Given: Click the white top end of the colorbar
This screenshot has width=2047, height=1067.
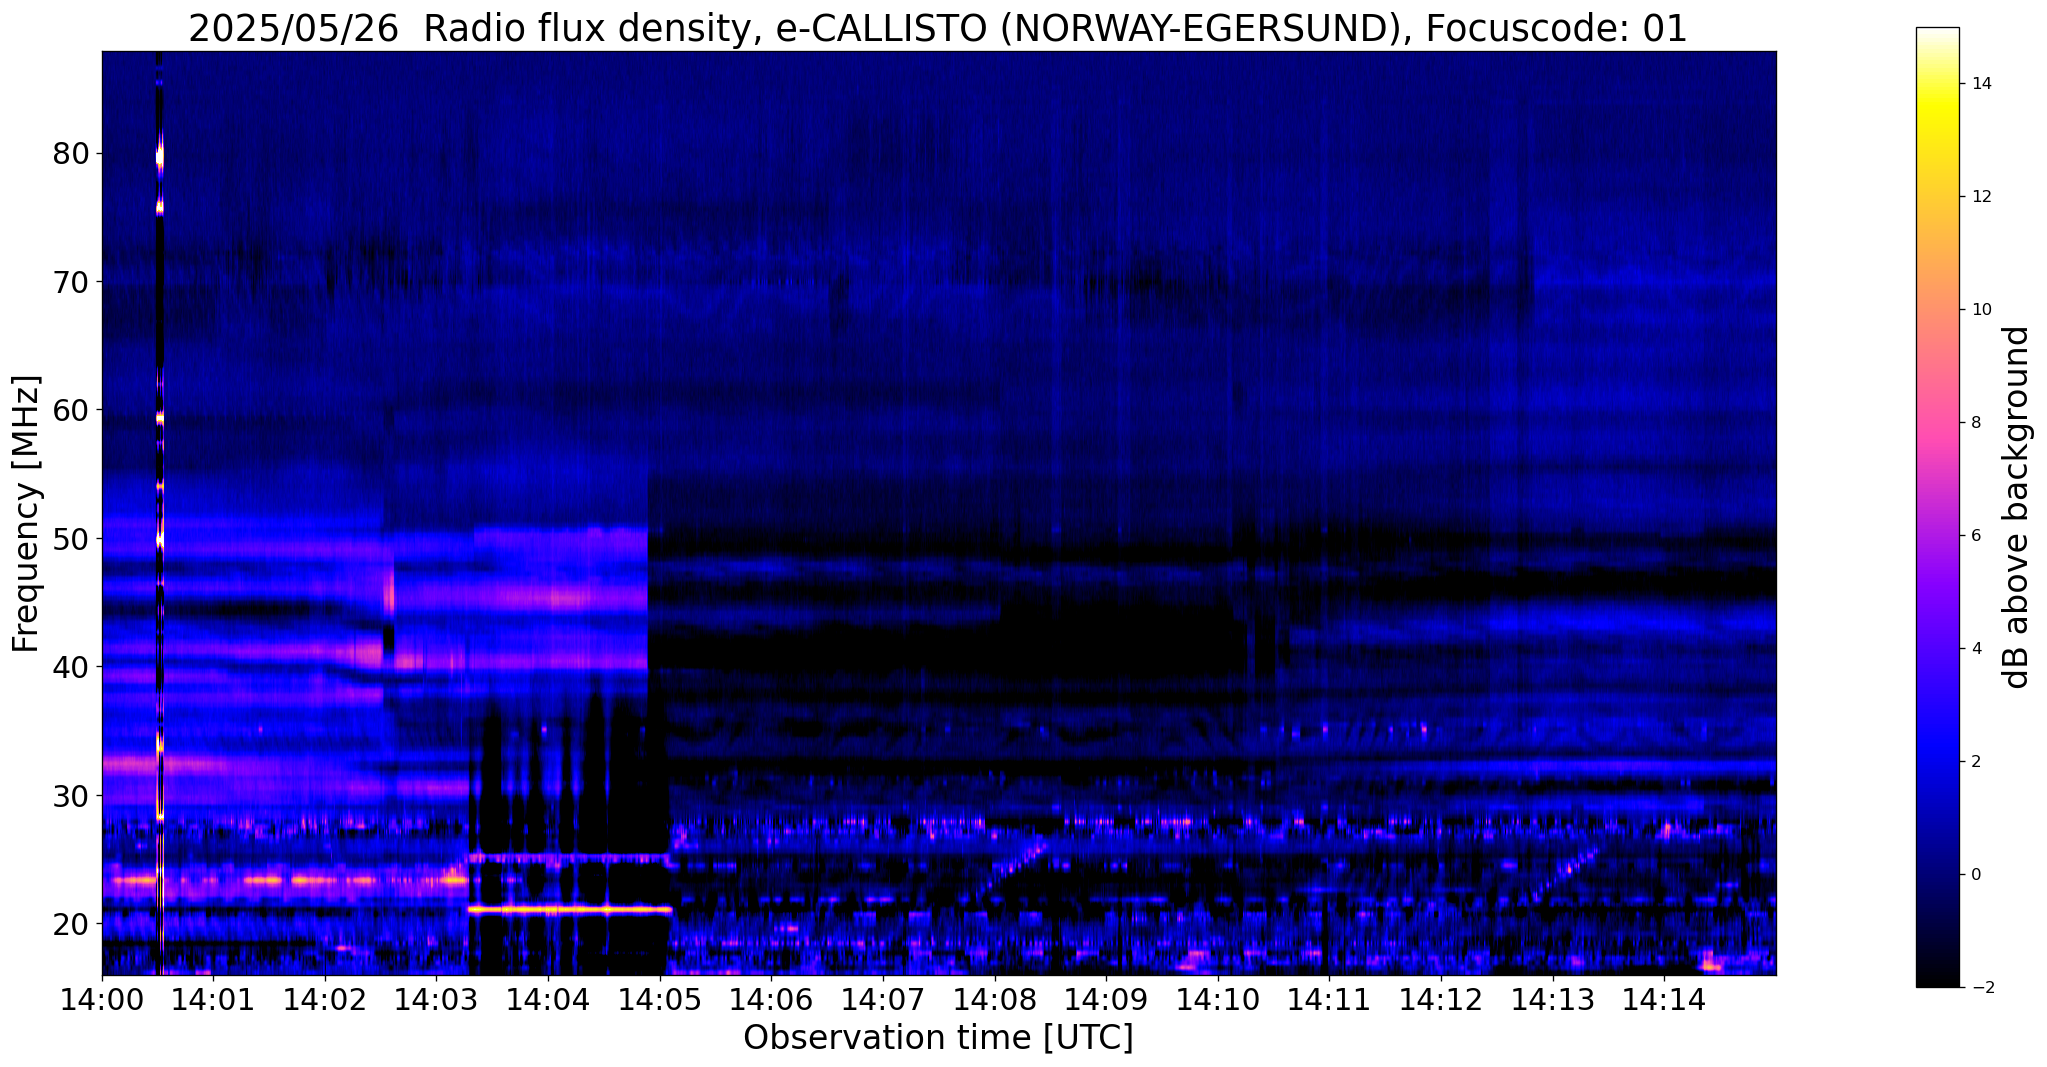Looking at the screenshot, I should point(1937,36).
